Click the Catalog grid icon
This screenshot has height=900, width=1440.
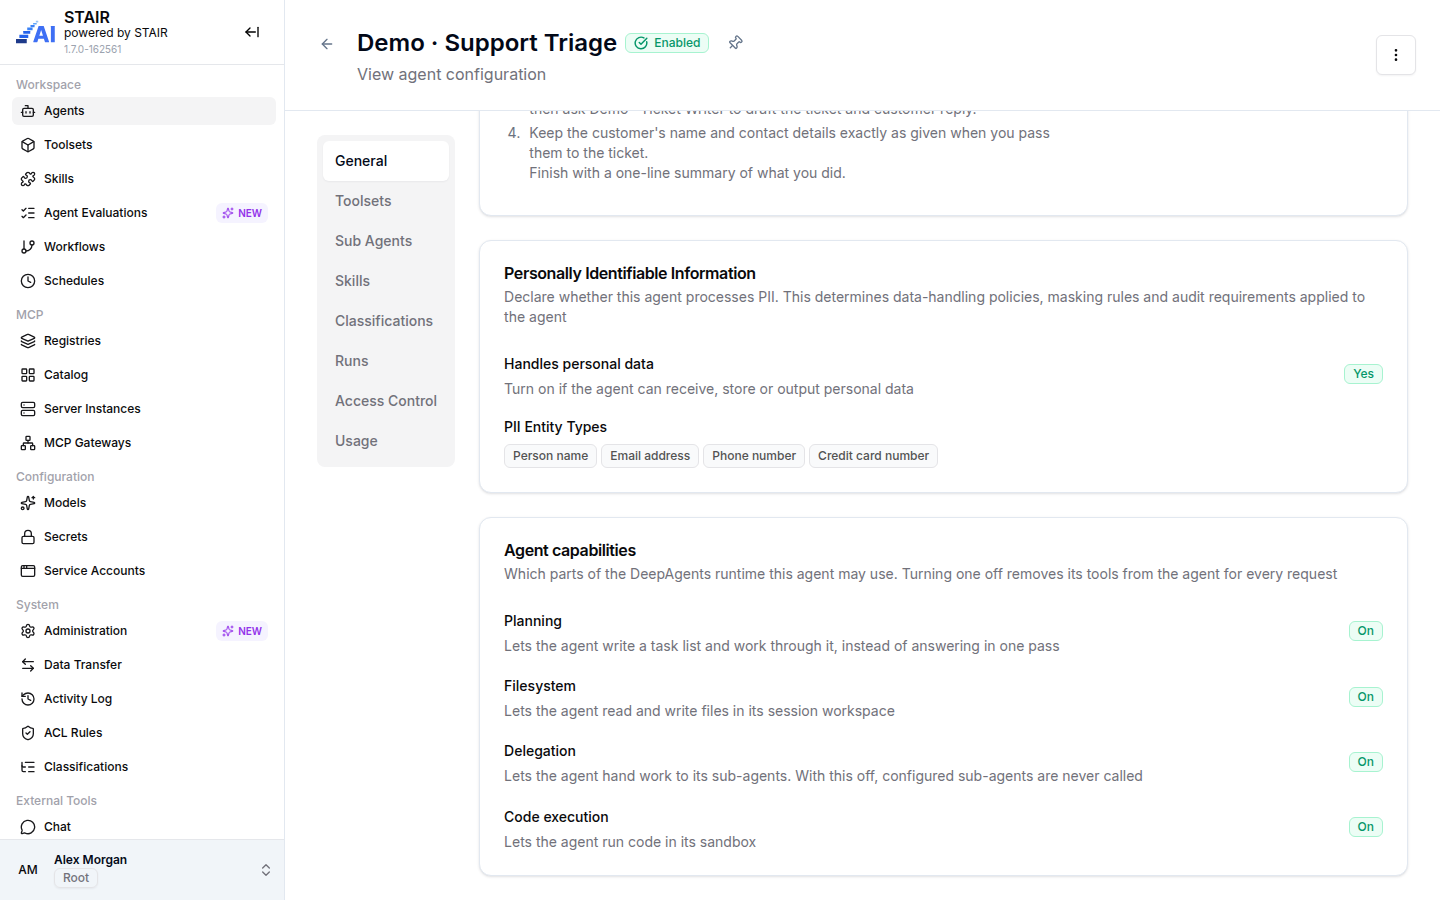point(28,375)
